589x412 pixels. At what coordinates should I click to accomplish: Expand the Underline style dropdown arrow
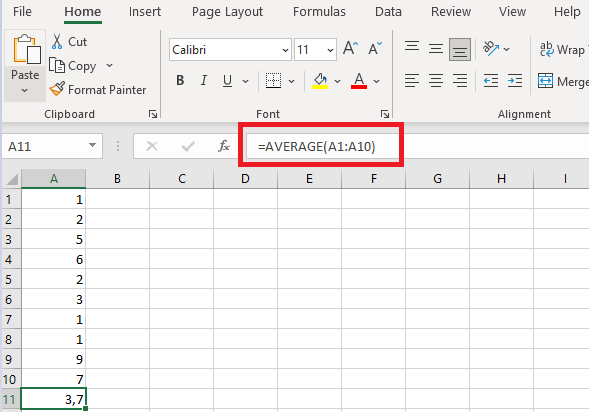(x=245, y=81)
